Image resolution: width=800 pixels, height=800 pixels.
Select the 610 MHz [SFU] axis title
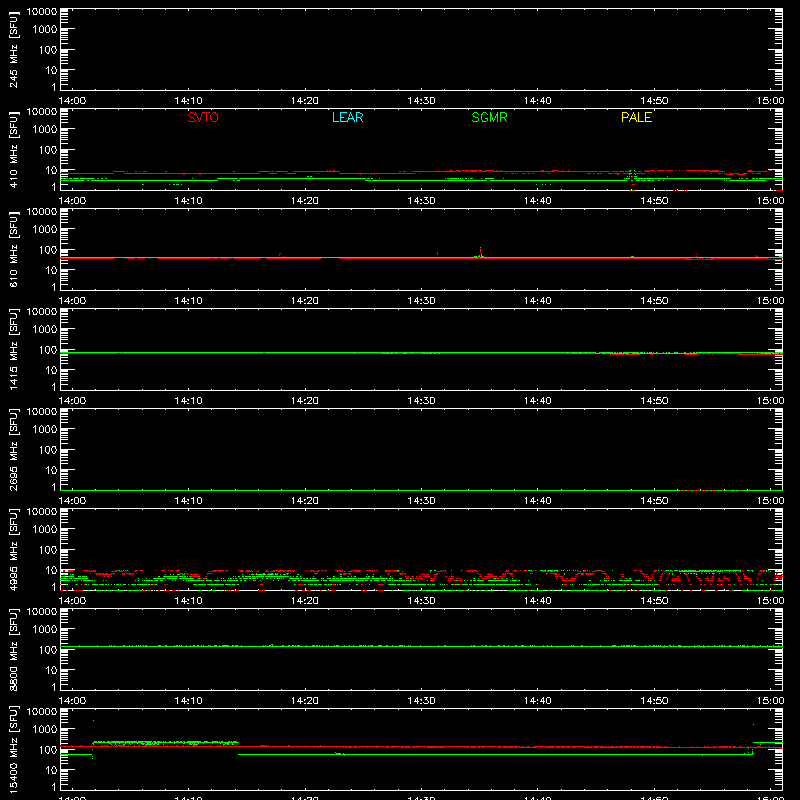pos(13,249)
